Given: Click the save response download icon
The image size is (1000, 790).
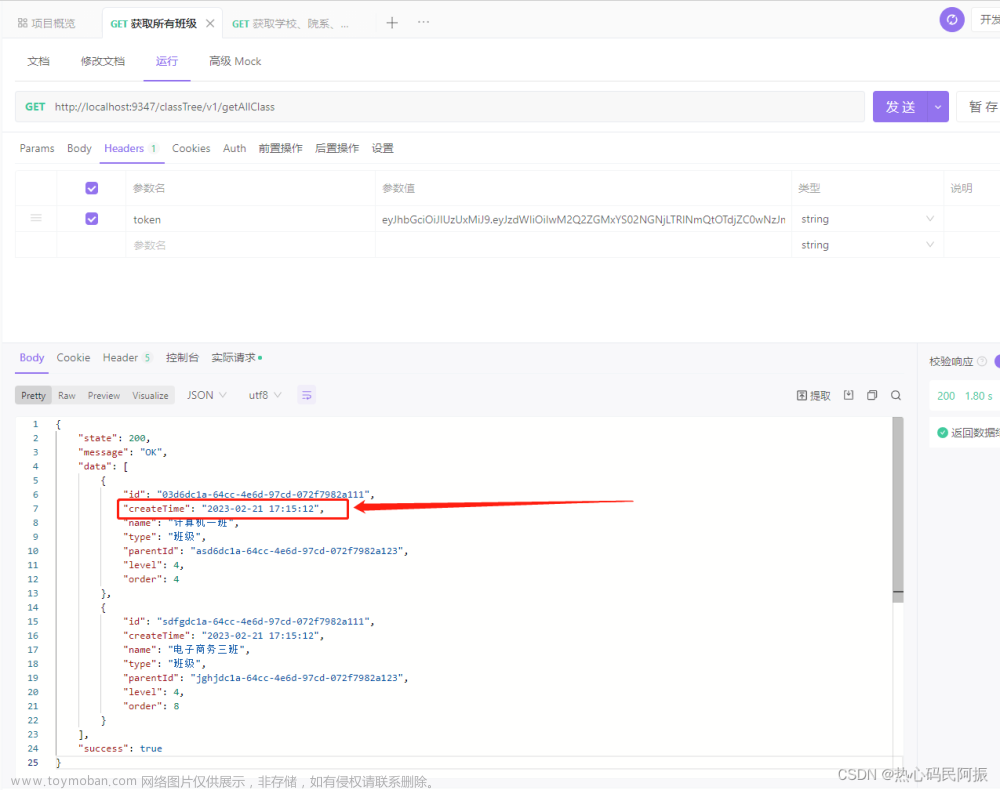Looking at the screenshot, I should tap(846, 394).
